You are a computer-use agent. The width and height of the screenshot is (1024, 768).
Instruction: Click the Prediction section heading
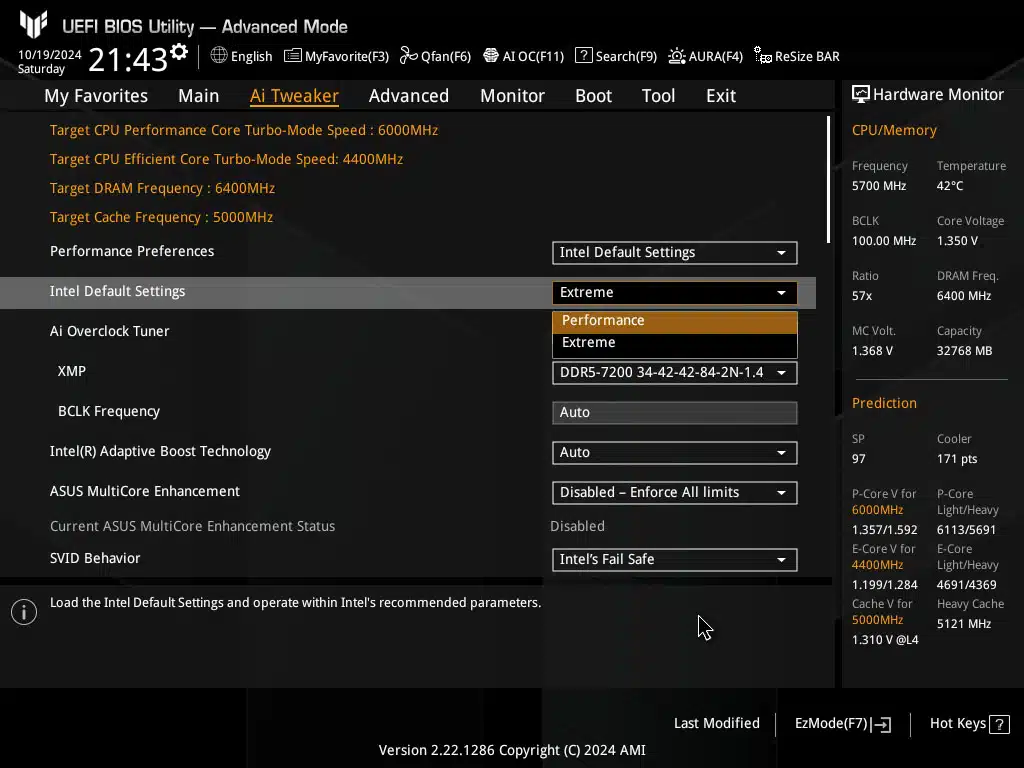tap(884, 404)
